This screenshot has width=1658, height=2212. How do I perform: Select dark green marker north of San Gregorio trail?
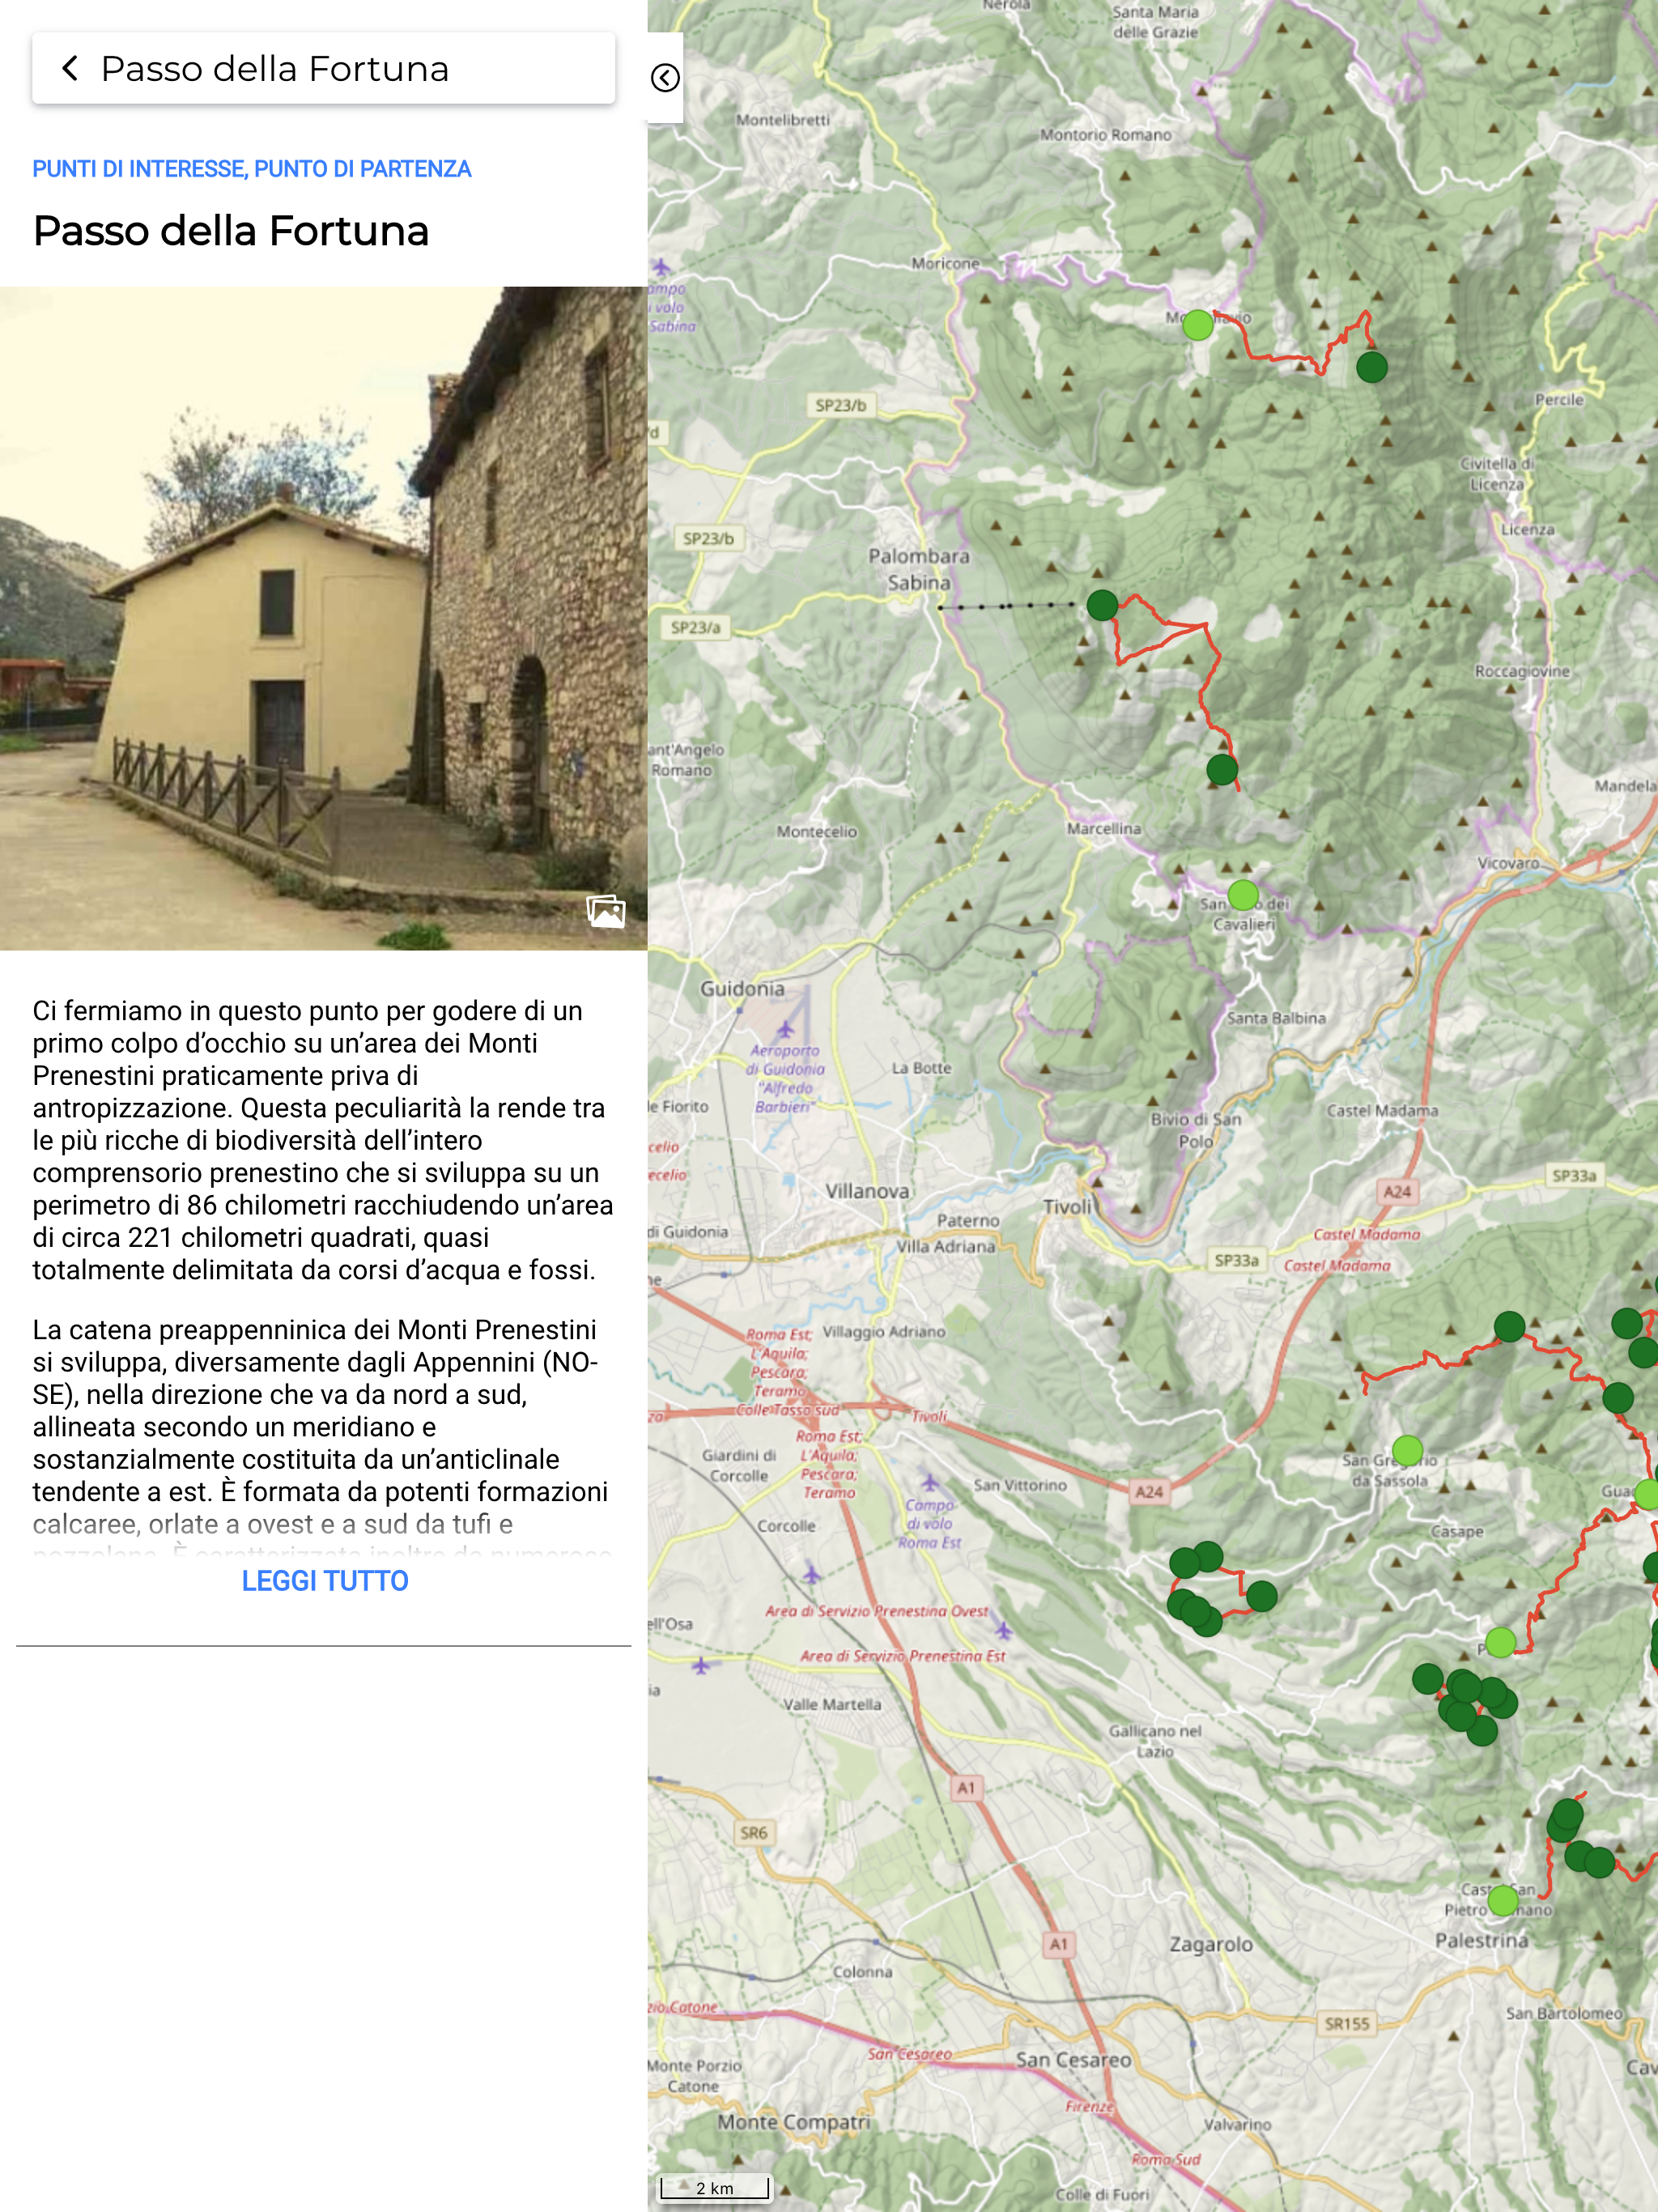[x=1508, y=1327]
